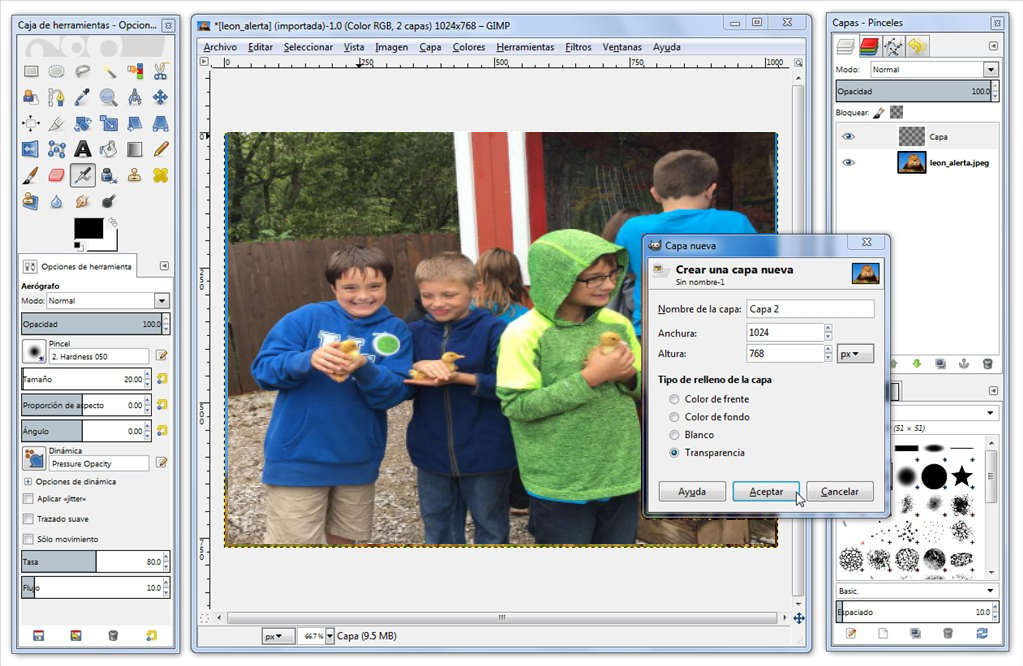This screenshot has width=1023, height=666.
Task: Open the Filtros menu
Action: (x=578, y=47)
